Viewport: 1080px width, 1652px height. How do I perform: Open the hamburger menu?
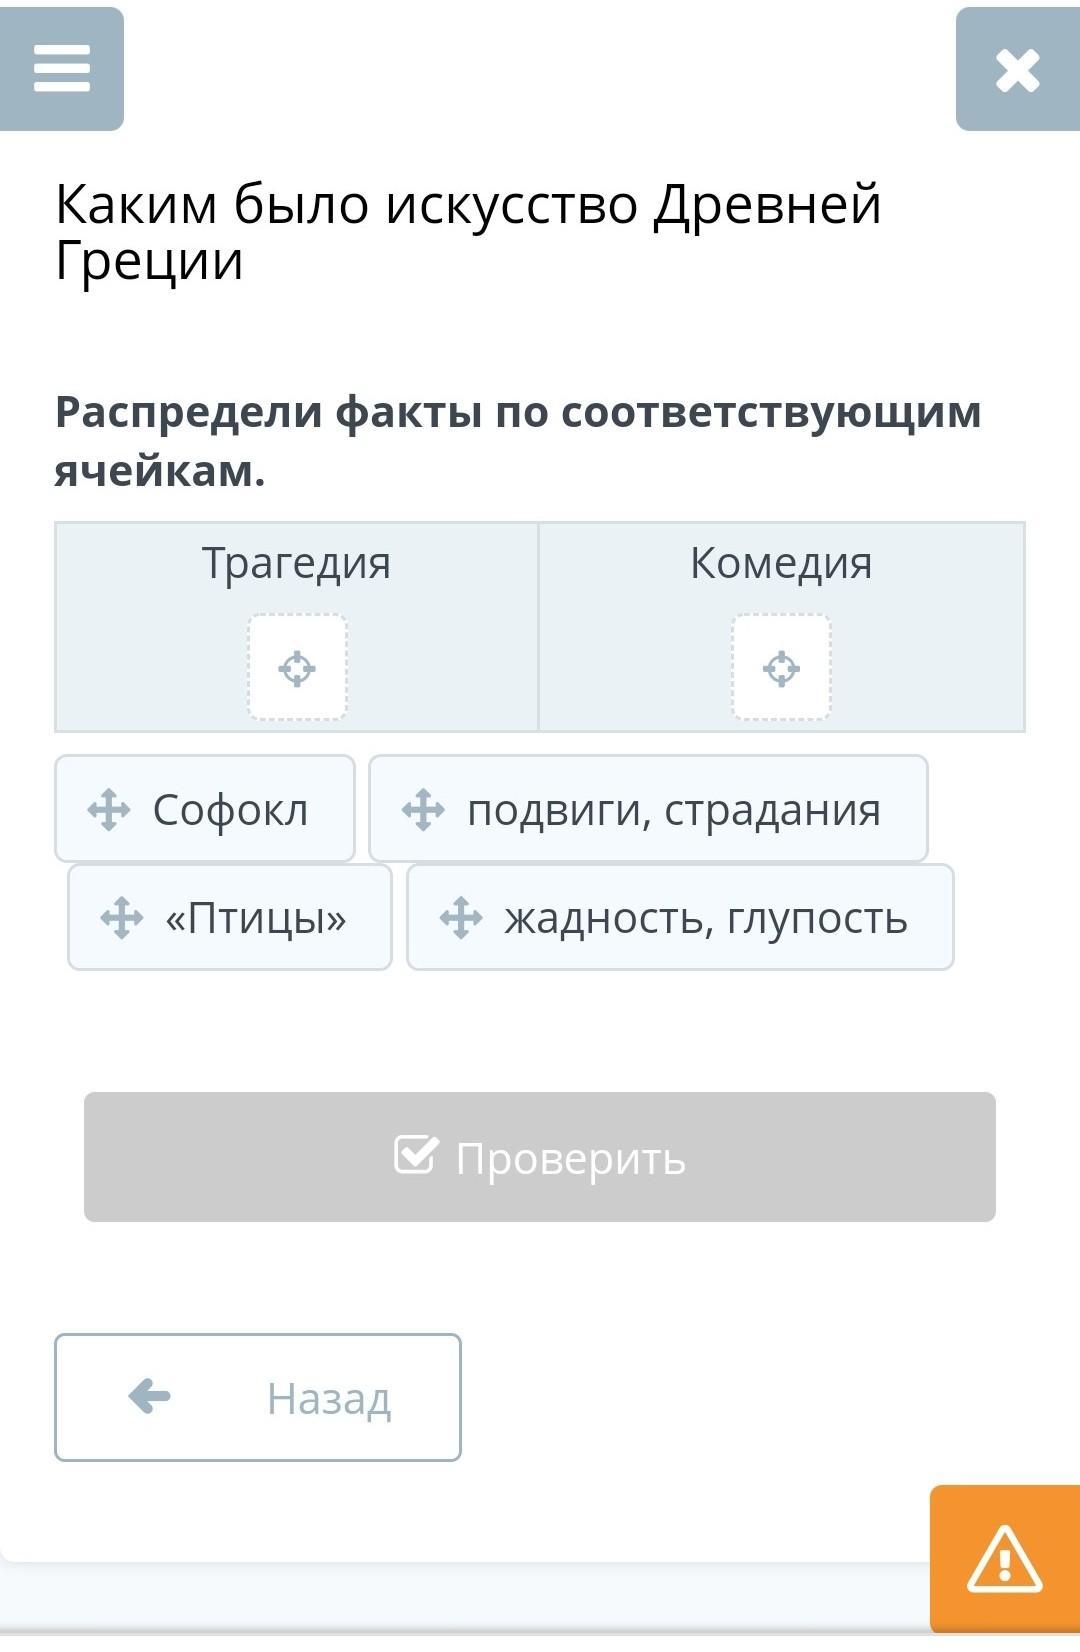tap(62, 69)
